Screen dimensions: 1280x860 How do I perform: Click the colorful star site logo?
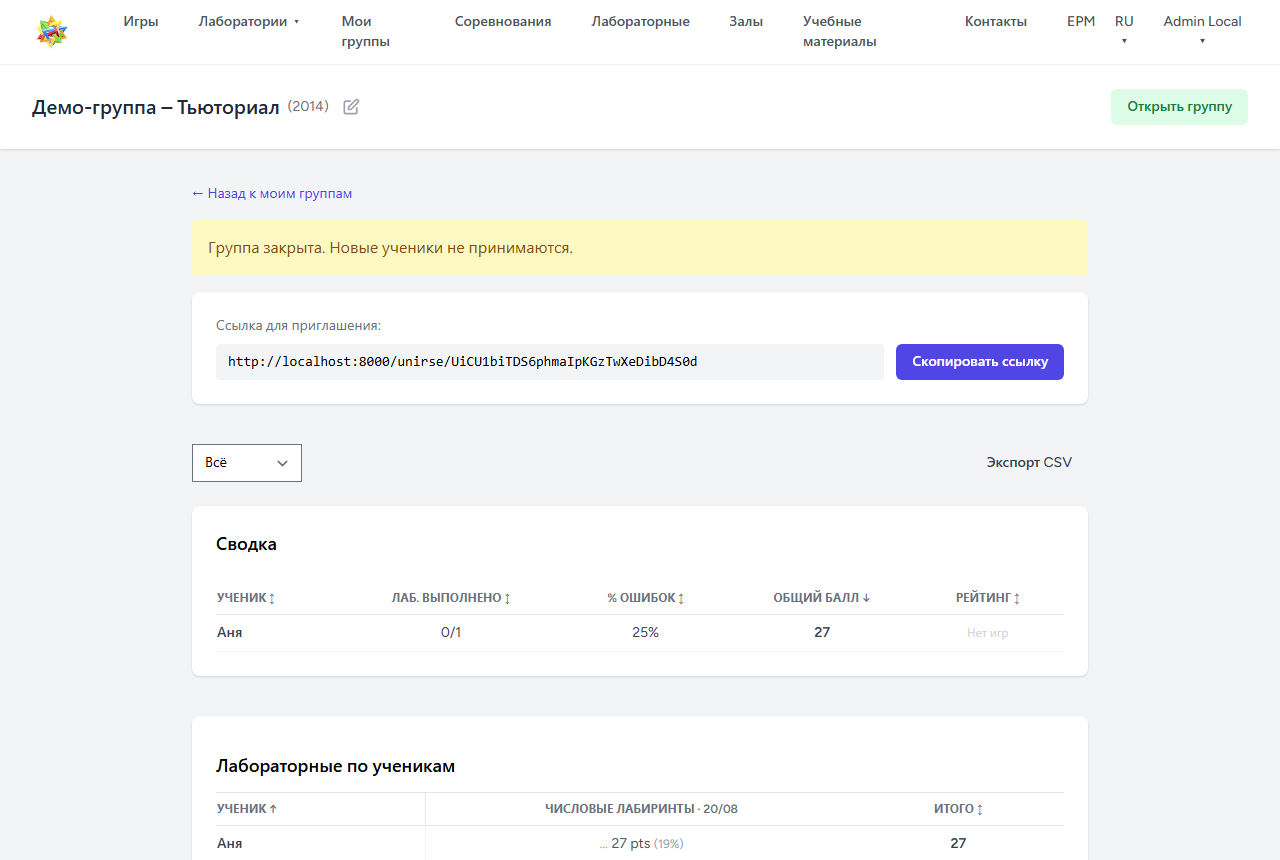52,32
